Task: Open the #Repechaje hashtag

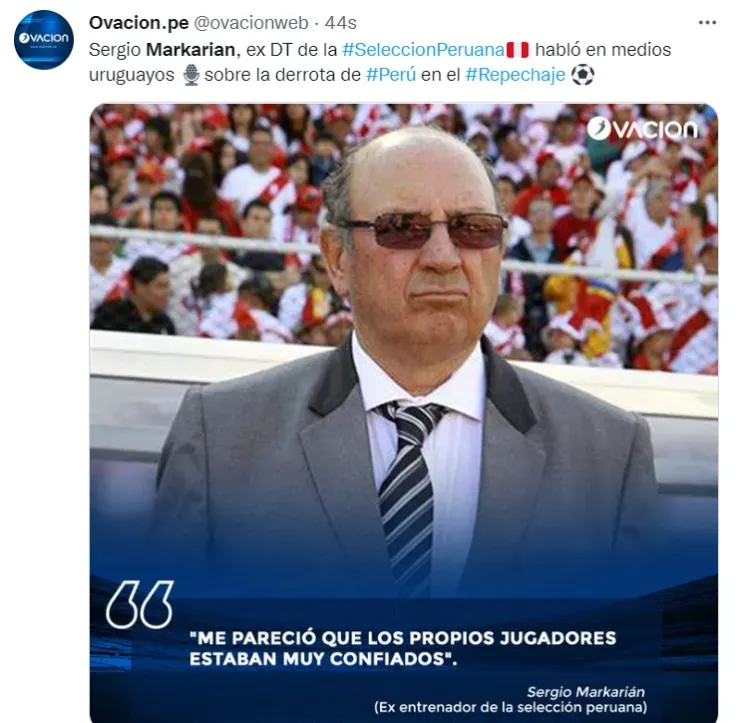Action: (x=515, y=75)
